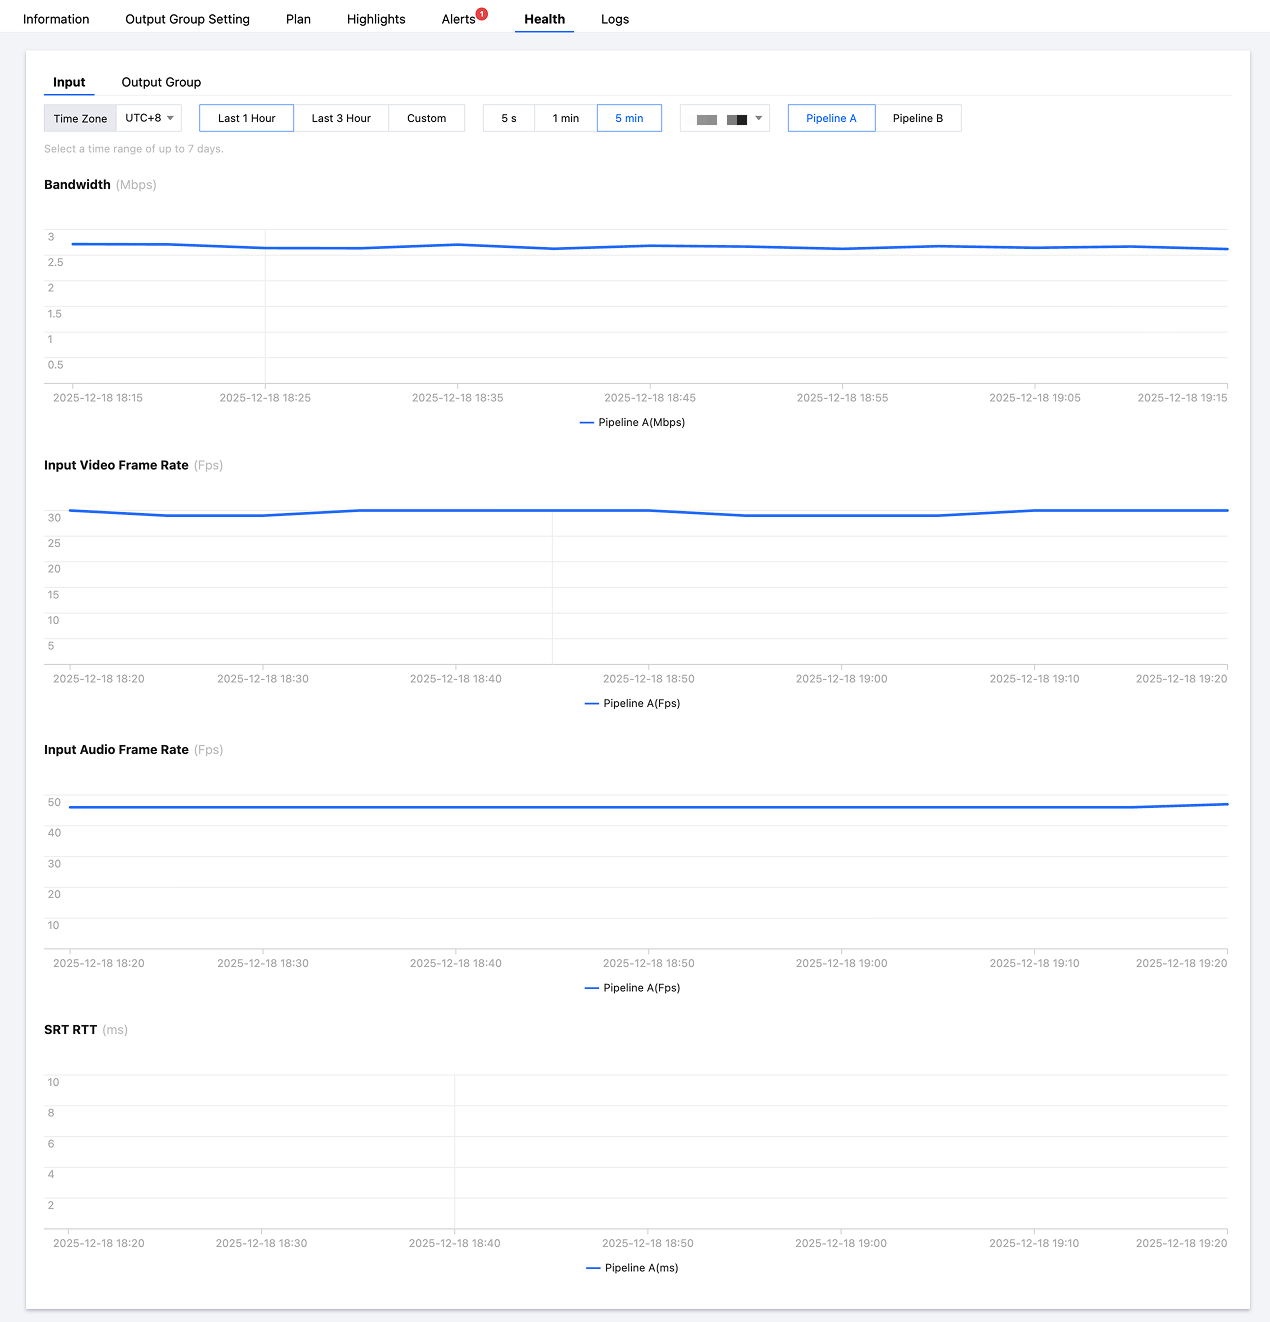
Task: Toggle Pipeline A legend in Video Frame Rate chart
Action: [x=632, y=703]
